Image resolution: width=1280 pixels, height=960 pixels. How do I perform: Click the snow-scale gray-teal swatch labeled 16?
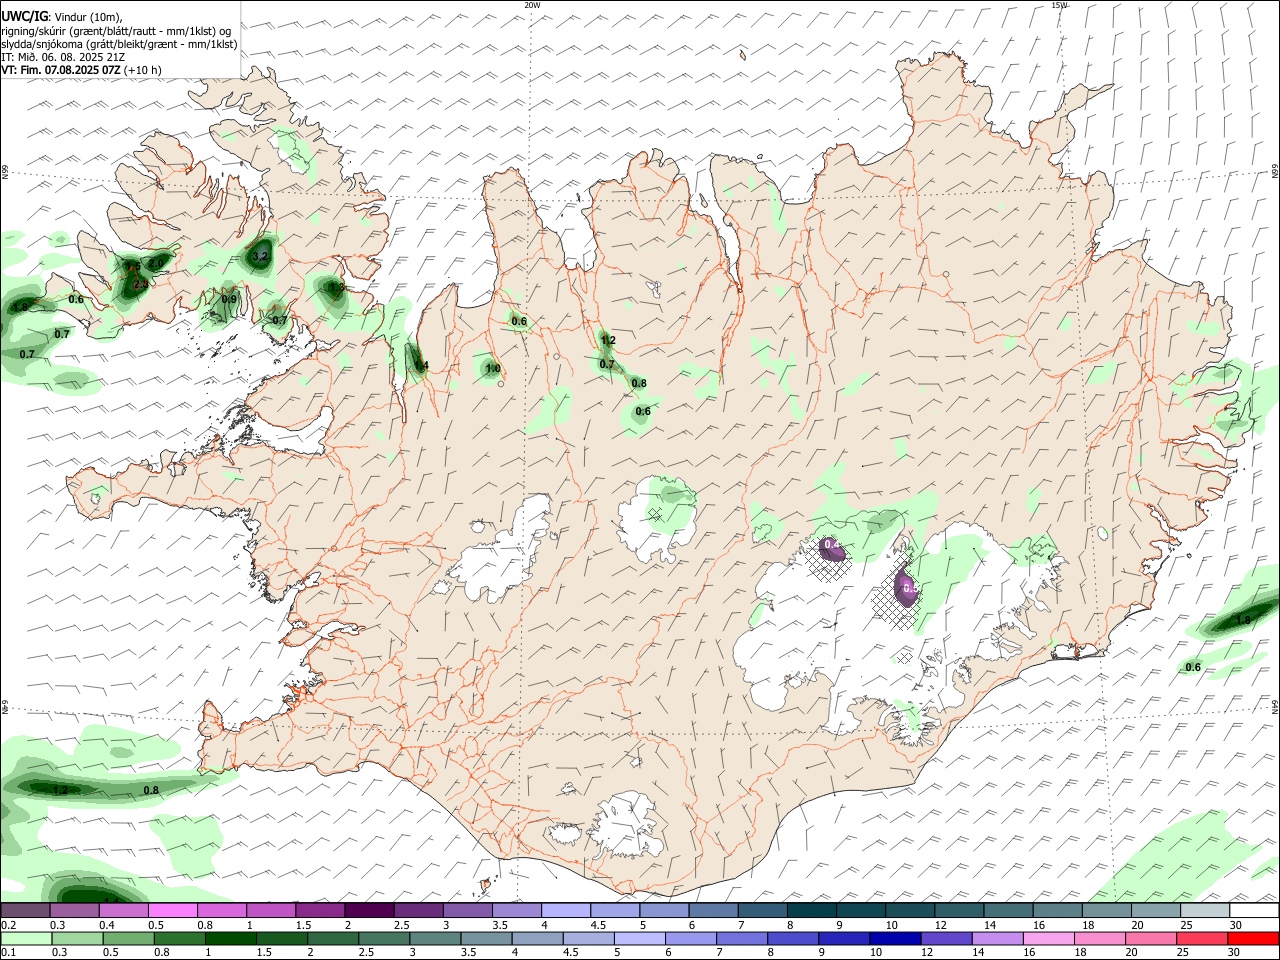[x=1057, y=911]
